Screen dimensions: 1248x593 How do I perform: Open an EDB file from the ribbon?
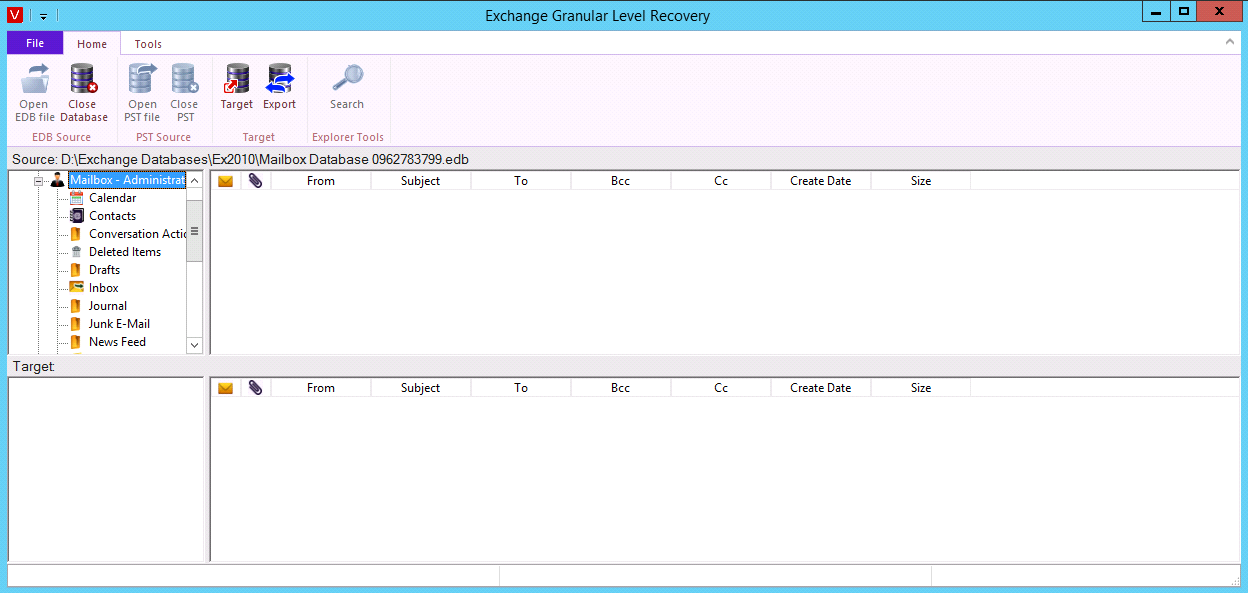(35, 93)
